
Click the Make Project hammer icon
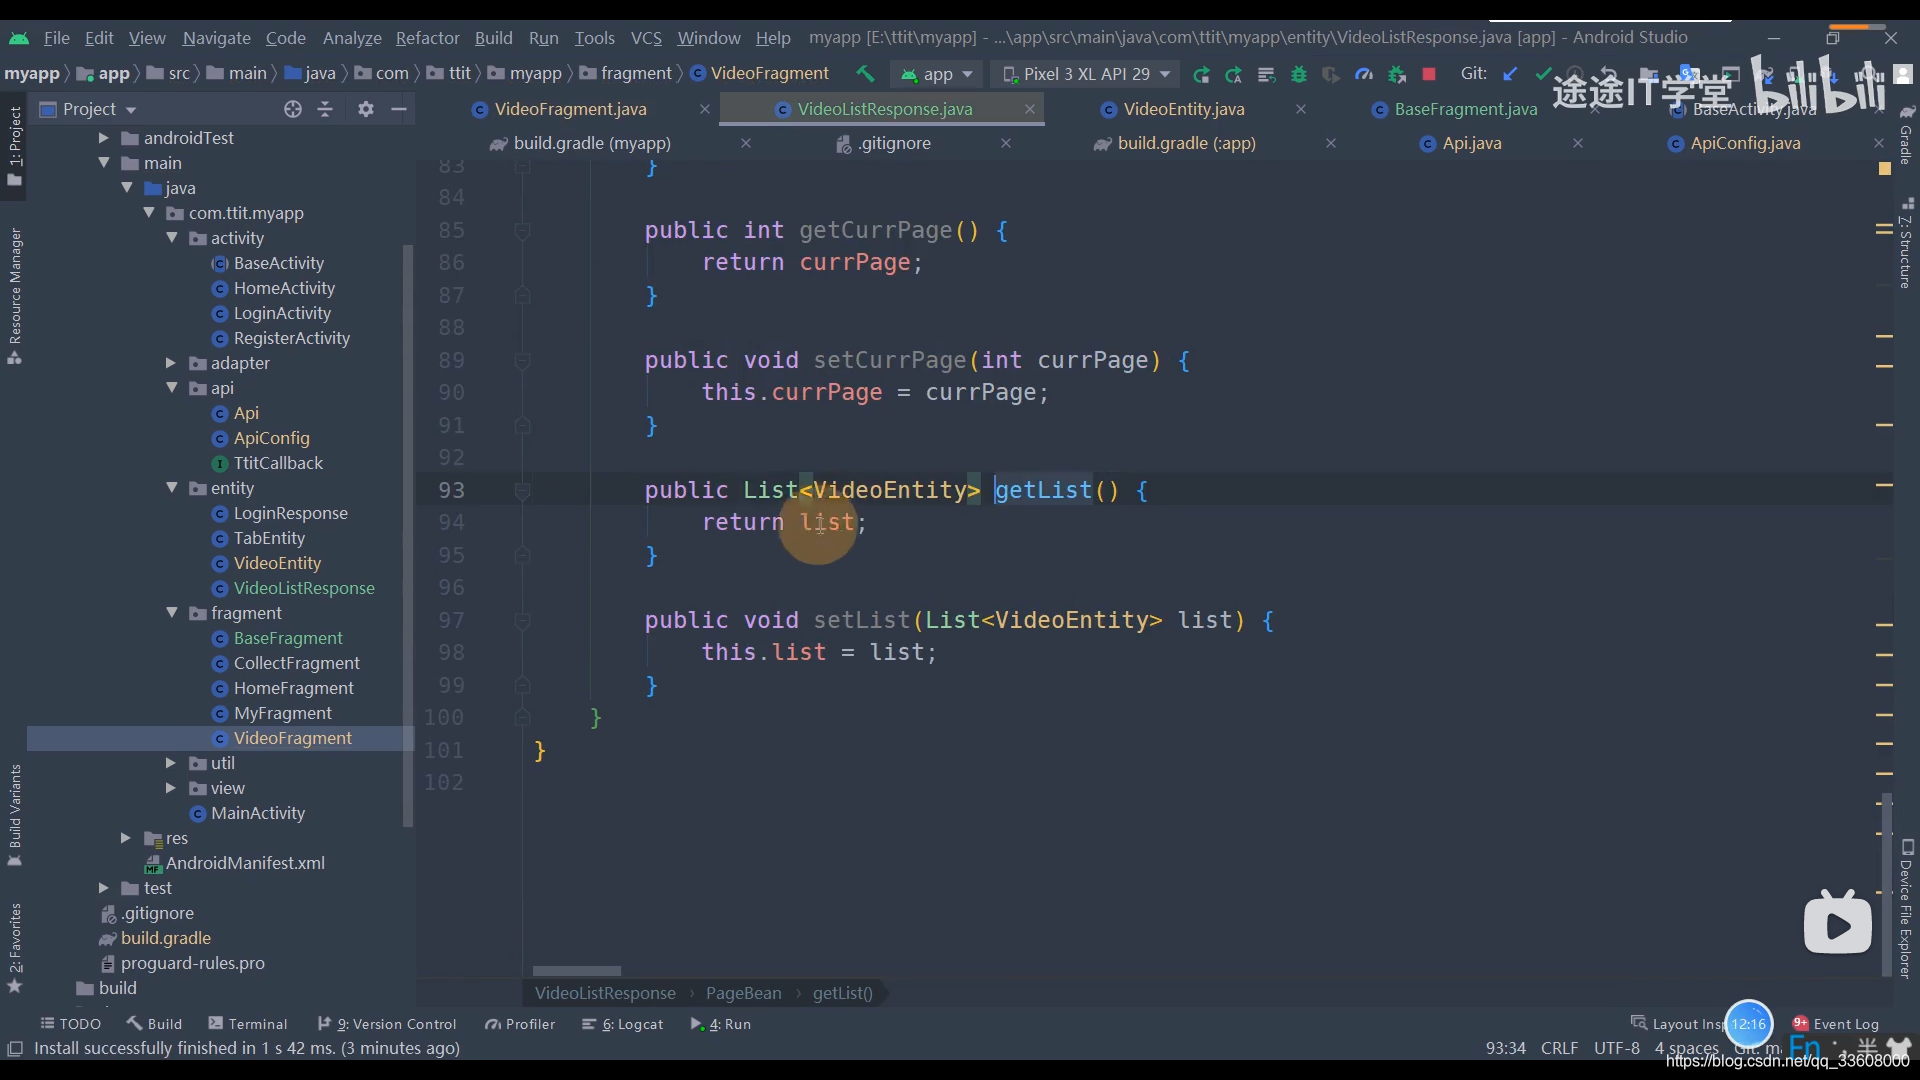(x=865, y=73)
